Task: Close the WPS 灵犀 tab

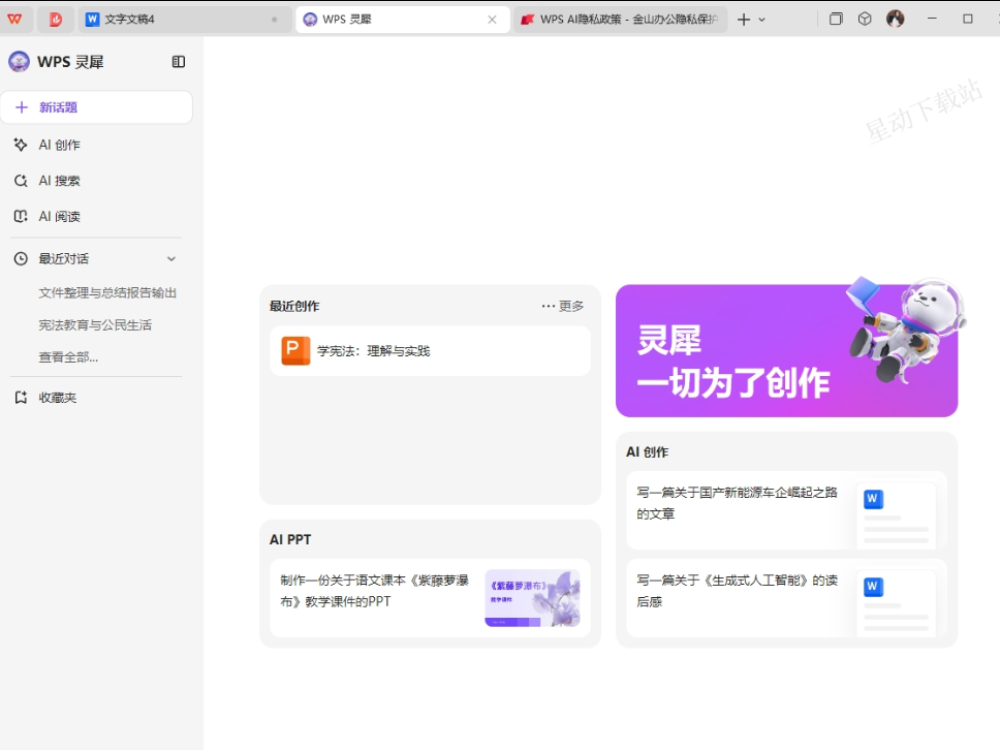Action: (x=492, y=20)
